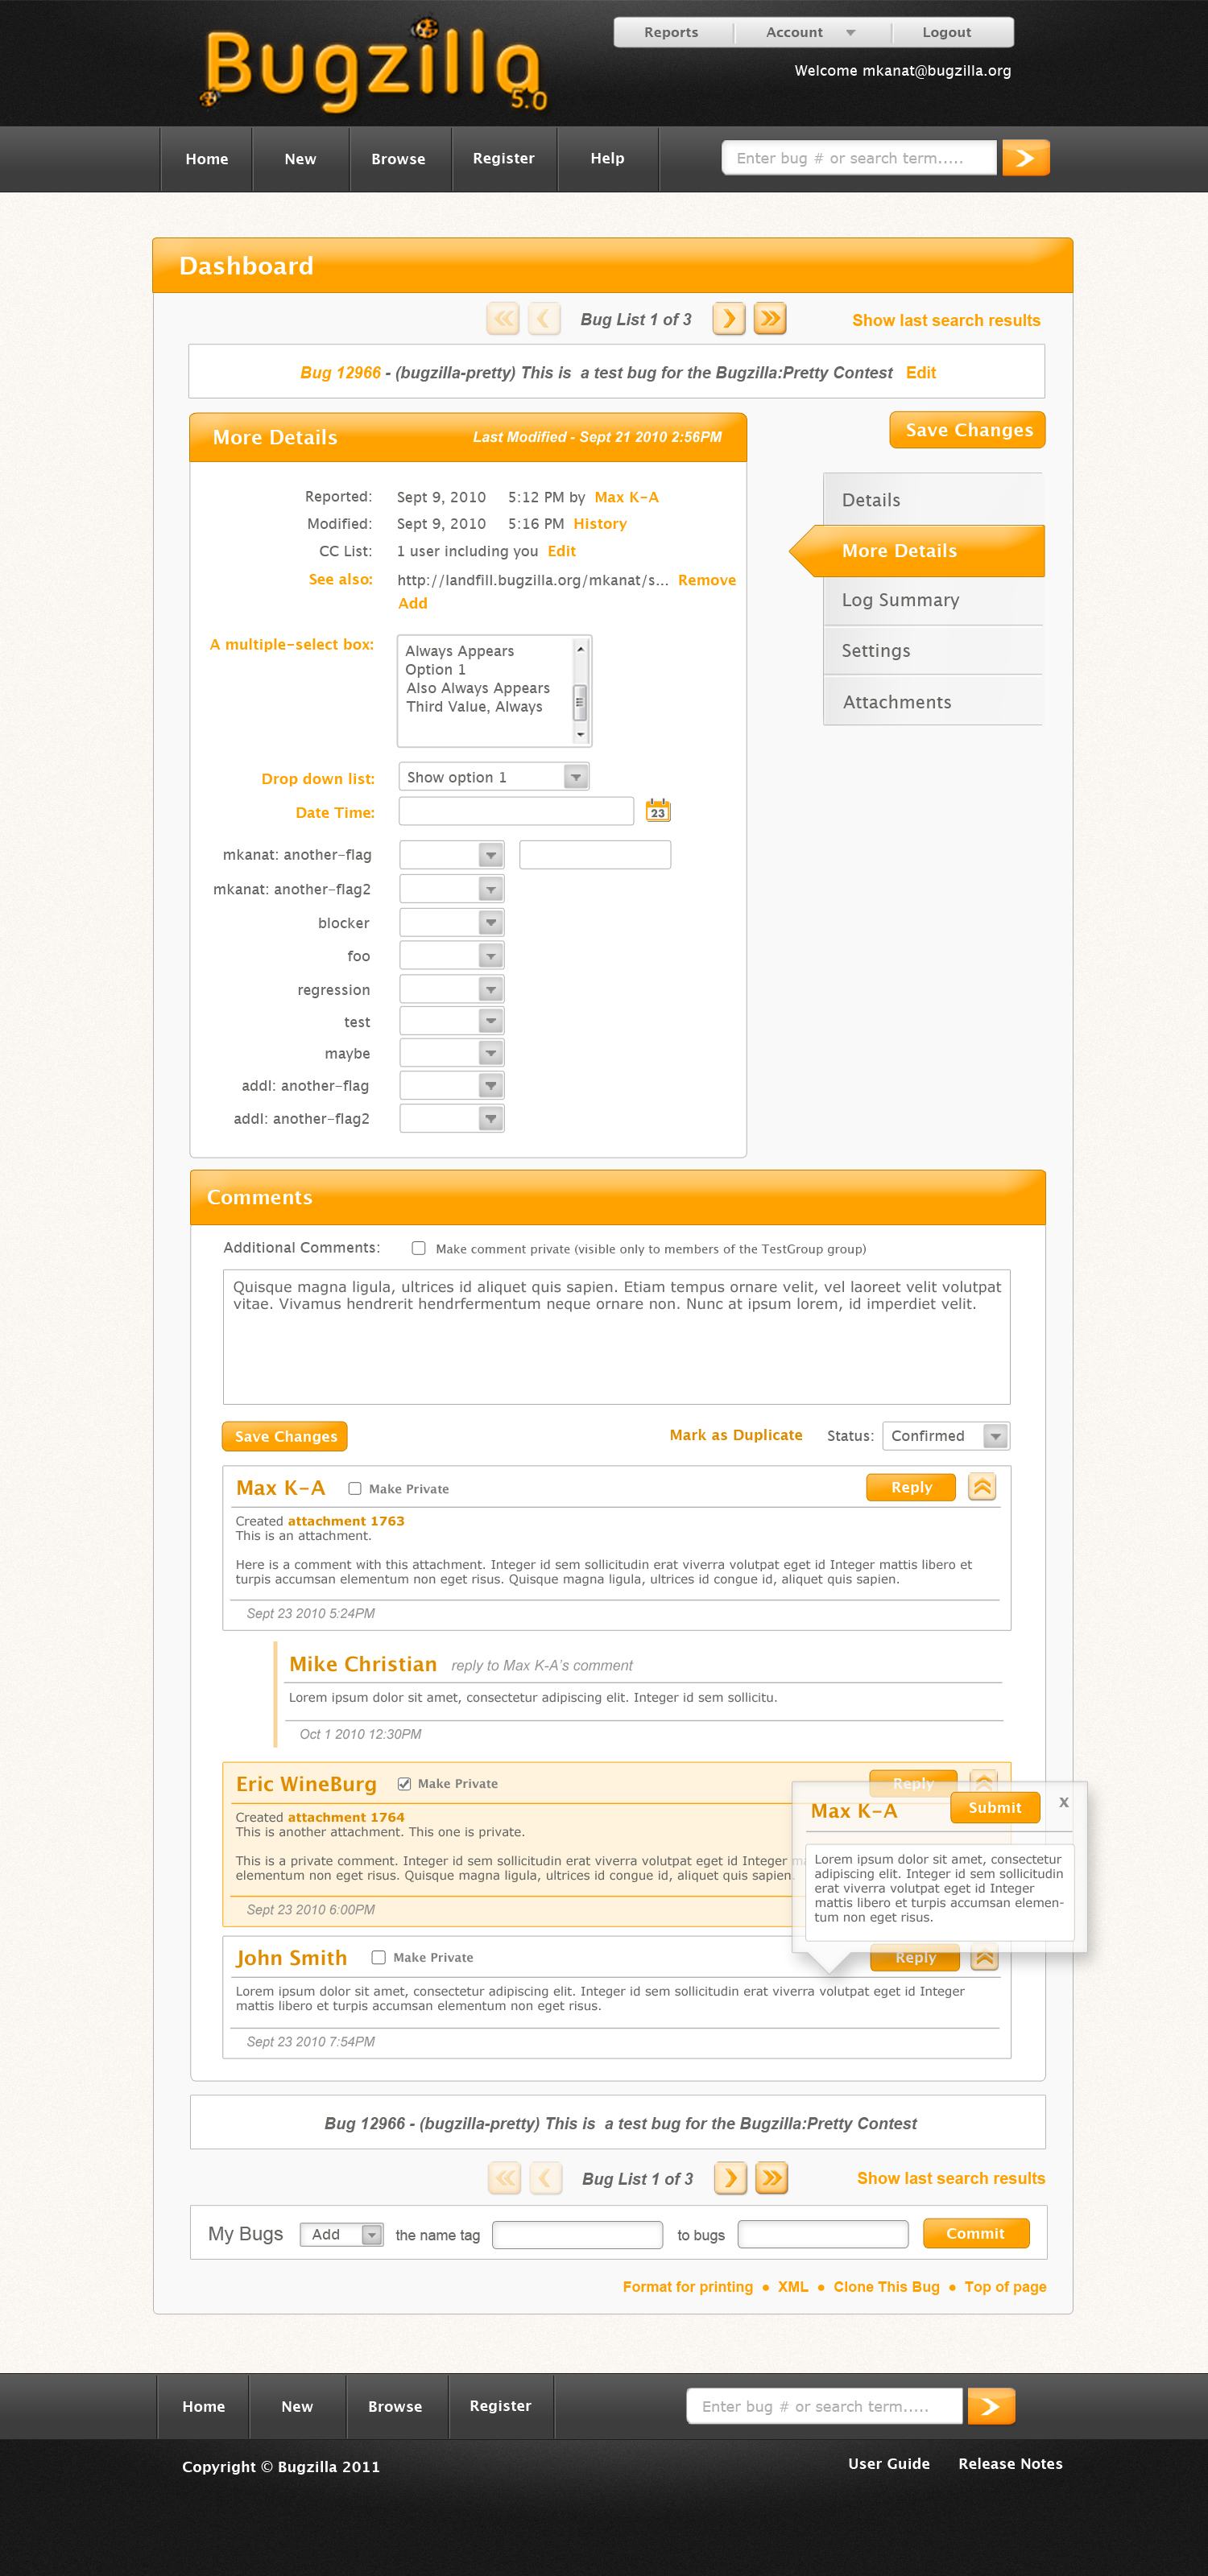The width and height of the screenshot is (1208, 2576).
Task: Click the Commit button
Action: (x=975, y=2233)
